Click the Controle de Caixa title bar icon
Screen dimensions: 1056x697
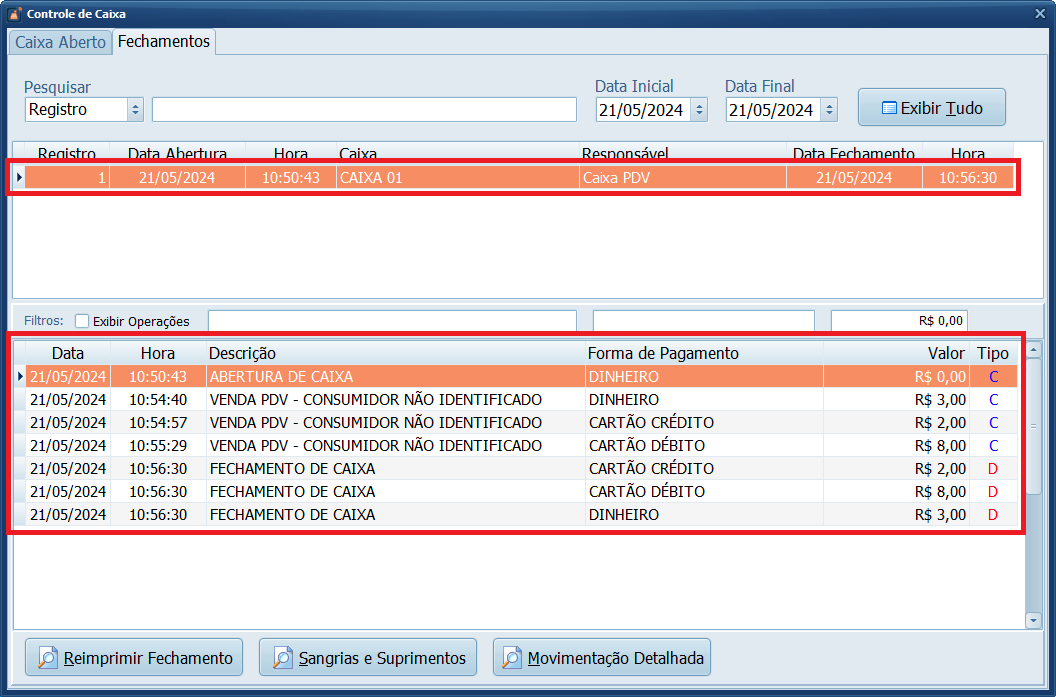tap(13, 14)
